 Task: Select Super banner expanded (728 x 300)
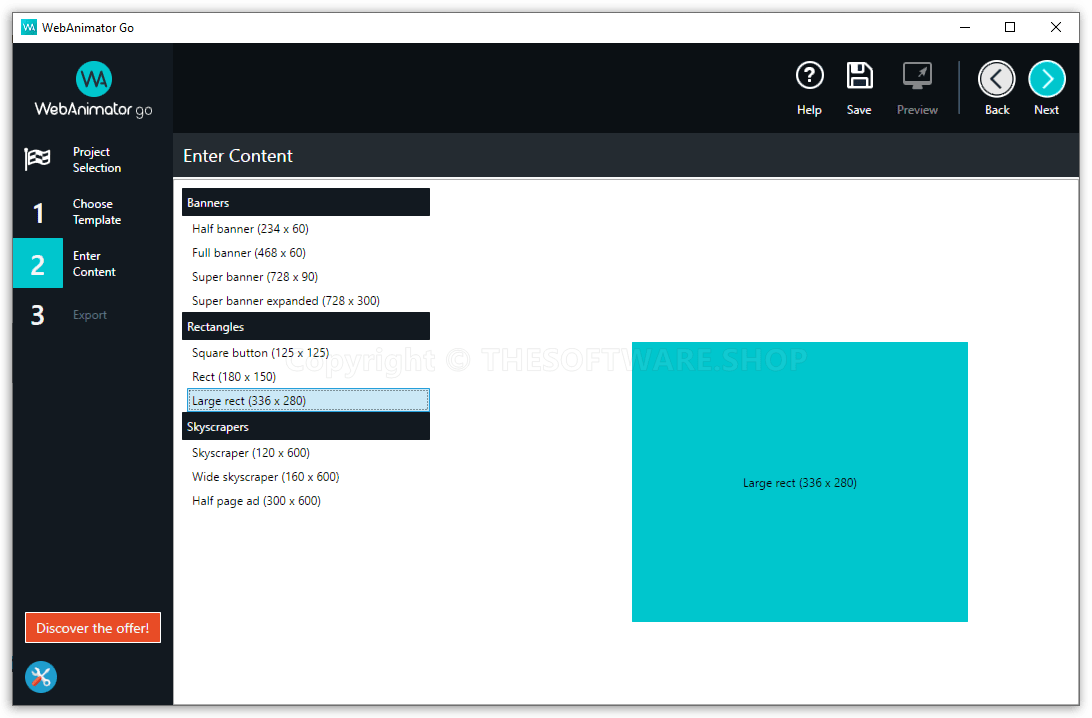tap(286, 301)
